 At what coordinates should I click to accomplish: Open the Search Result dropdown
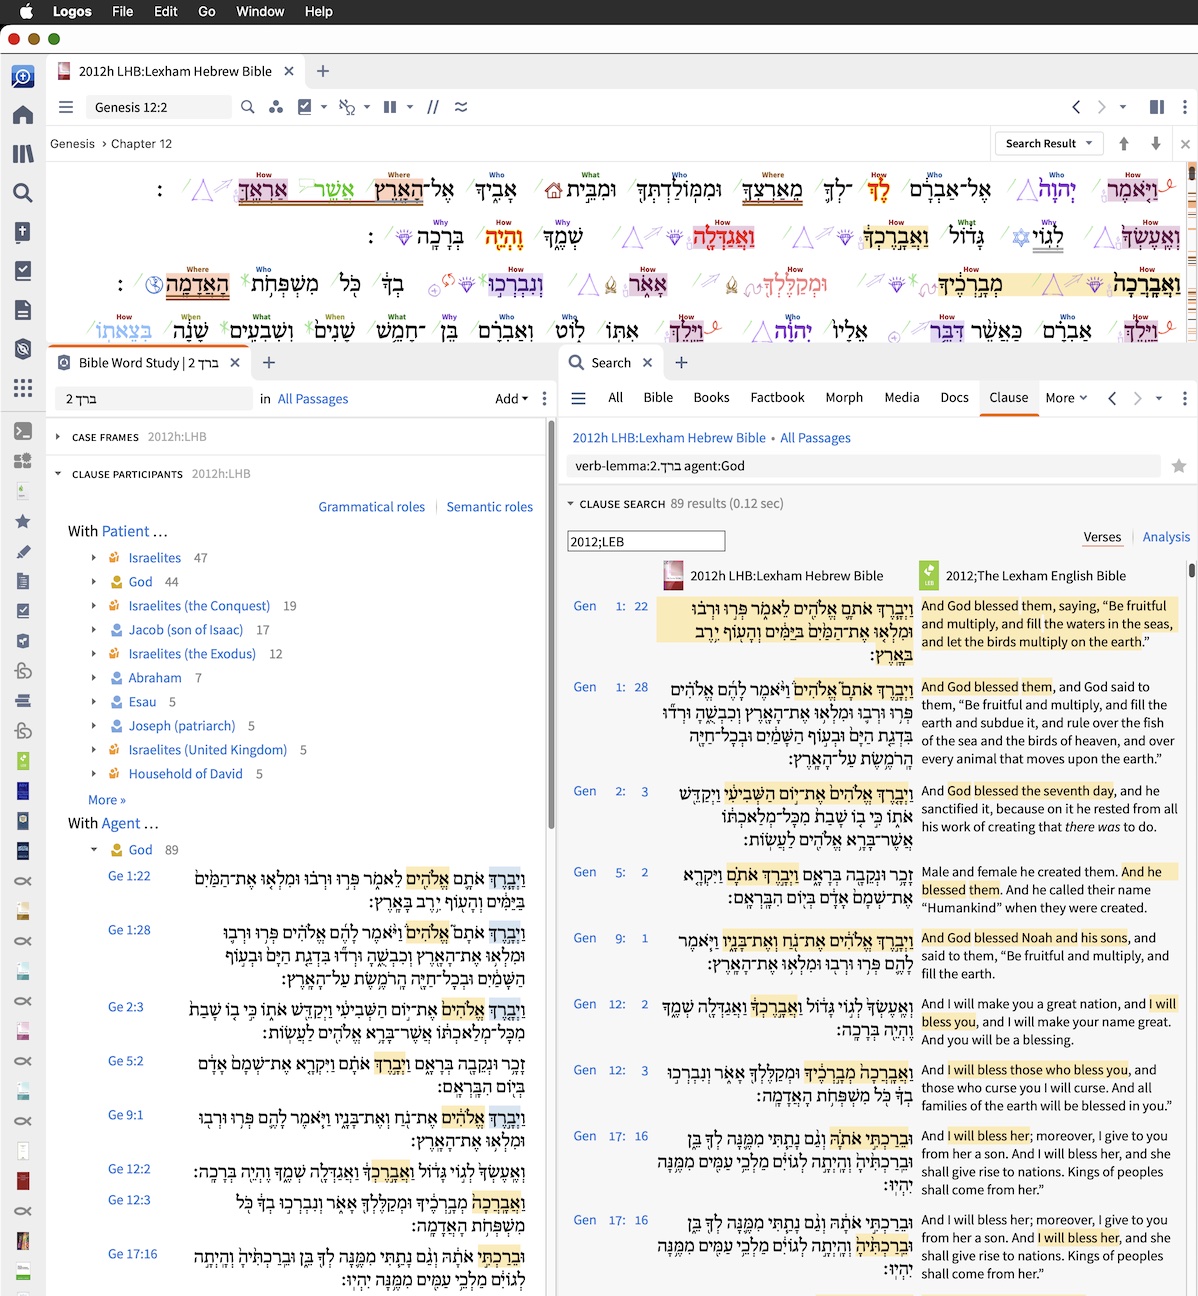click(1049, 143)
